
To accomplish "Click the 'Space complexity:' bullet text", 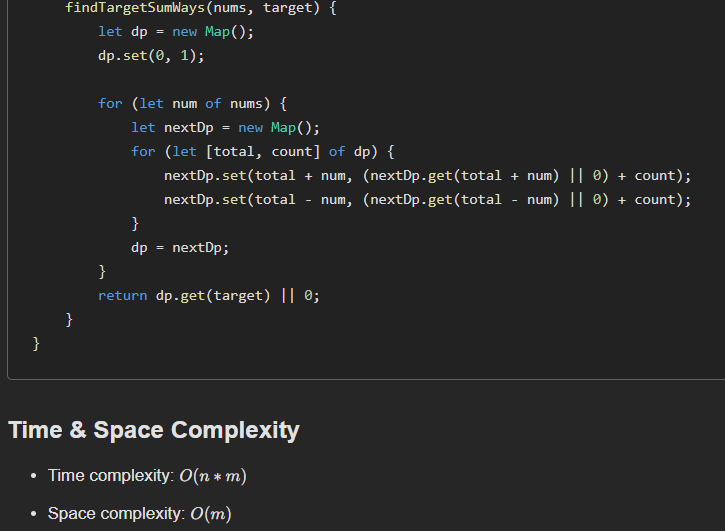I will click(x=115, y=514).
